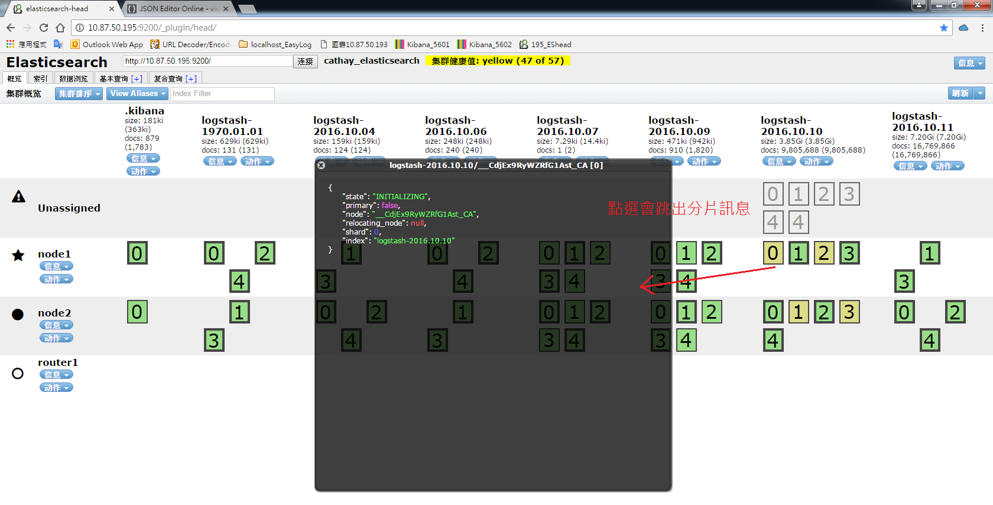The width and height of the screenshot is (993, 505).
Task: Open the URL Decoder/Encoder bookmark
Action: click(190, 44)
